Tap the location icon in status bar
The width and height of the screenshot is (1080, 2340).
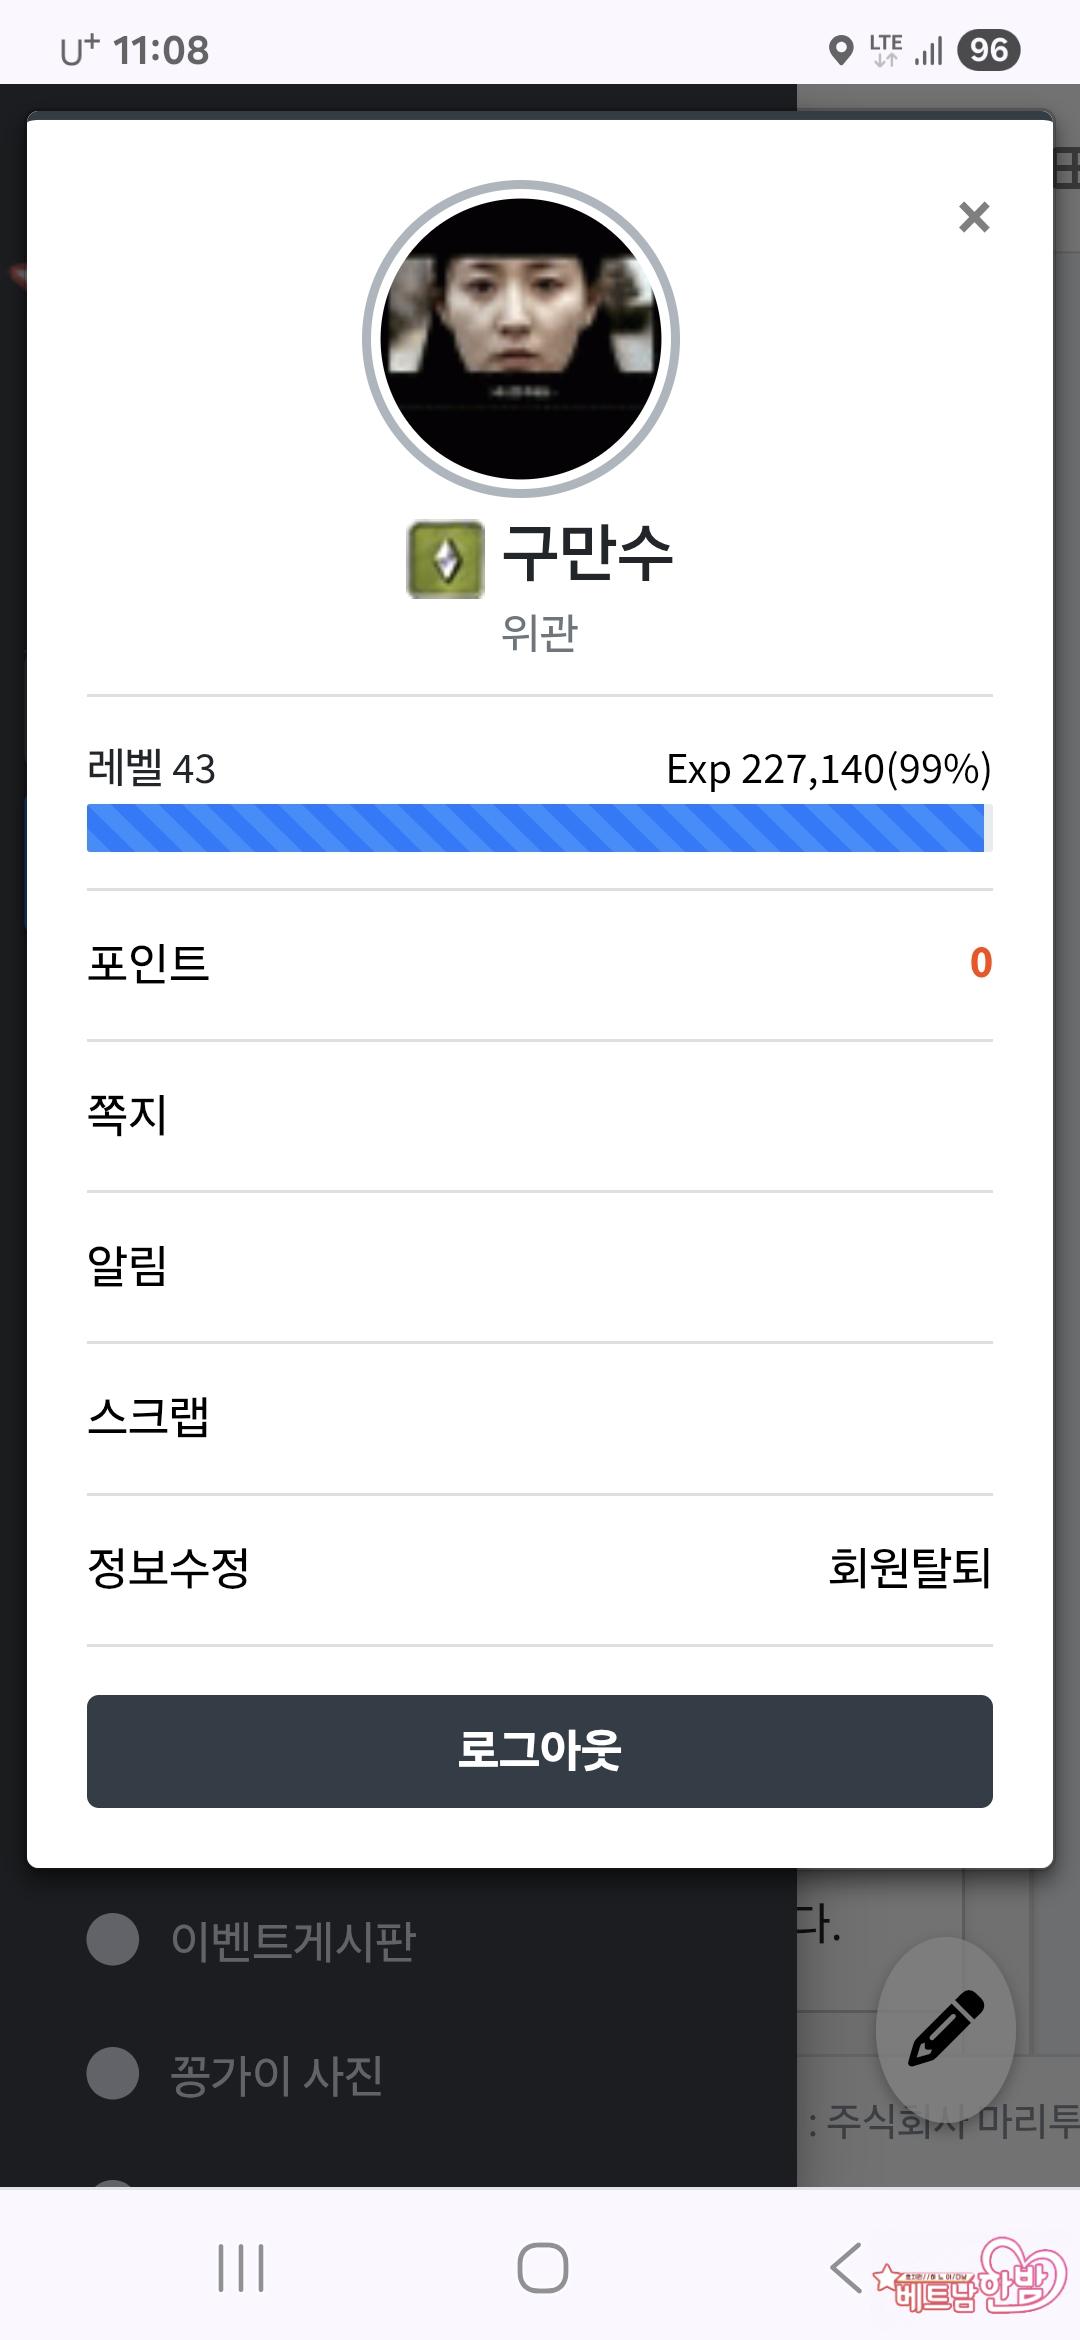pyautogui.click(x=842, y=50)
